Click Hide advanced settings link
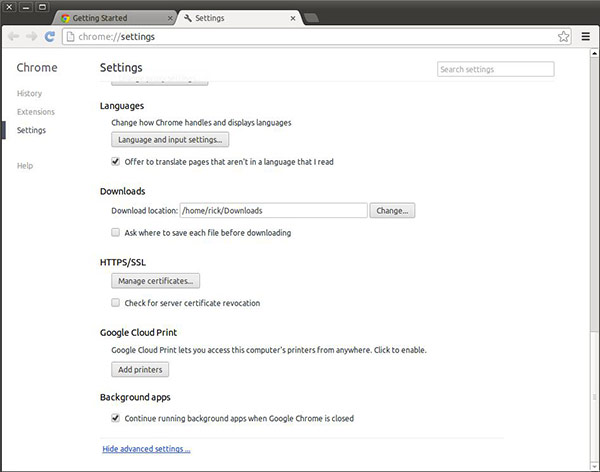This screenshot has height=472, width=600. [x=146, y=449]
